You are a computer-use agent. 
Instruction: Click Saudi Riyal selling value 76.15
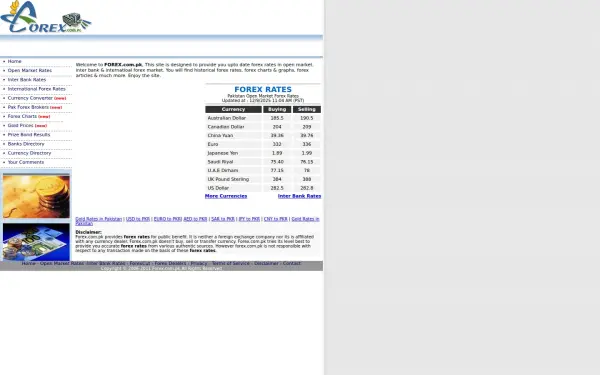(307, 162)
